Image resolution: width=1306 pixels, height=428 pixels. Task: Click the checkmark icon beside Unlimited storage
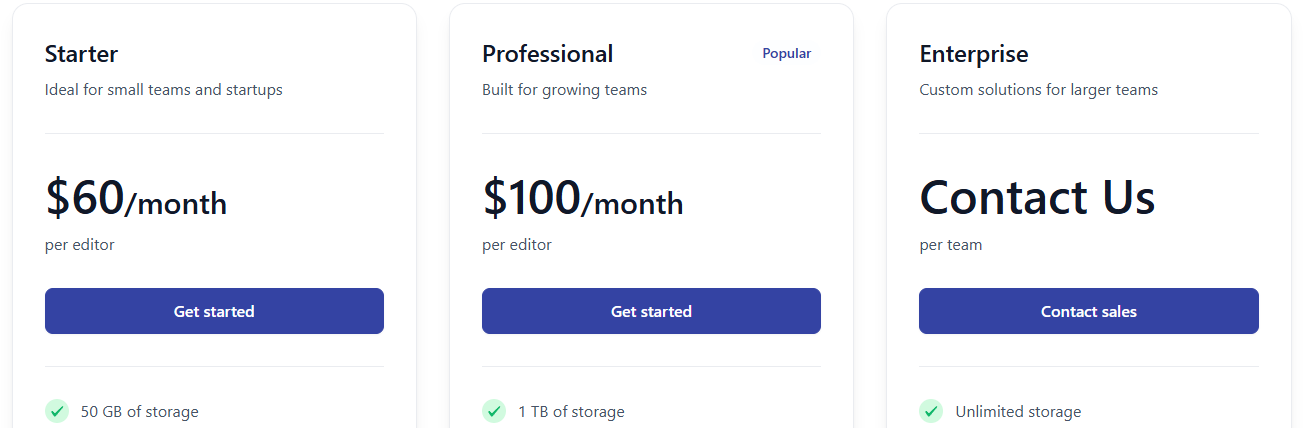click(x=931, y=411)
